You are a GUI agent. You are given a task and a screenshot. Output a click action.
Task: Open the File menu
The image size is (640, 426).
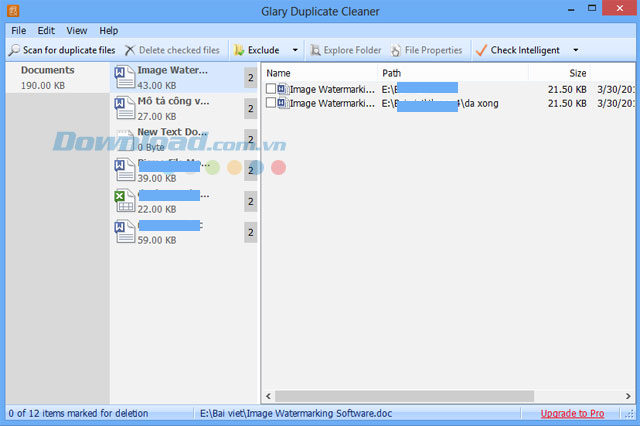18,31
